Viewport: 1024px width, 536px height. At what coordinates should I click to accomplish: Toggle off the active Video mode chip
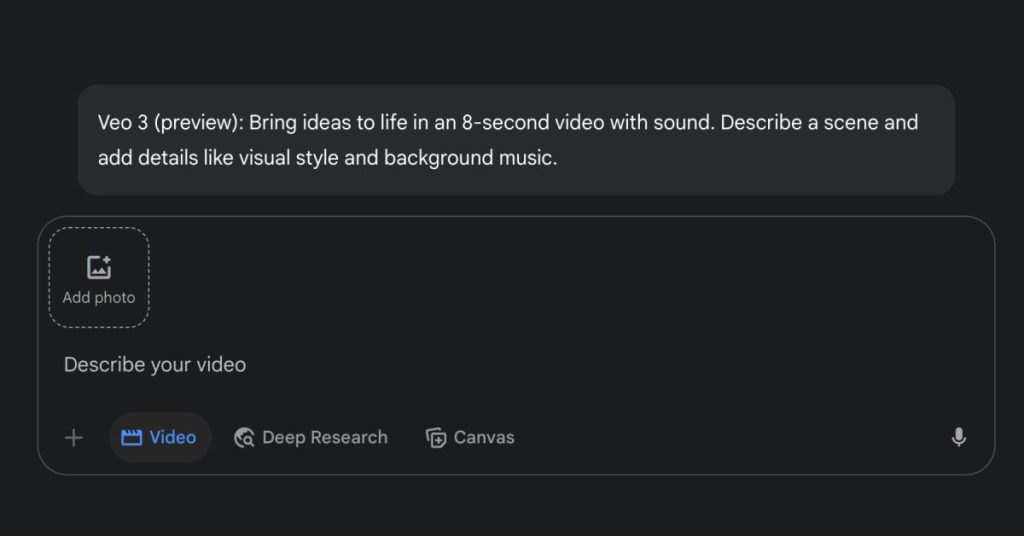(160, 437)
